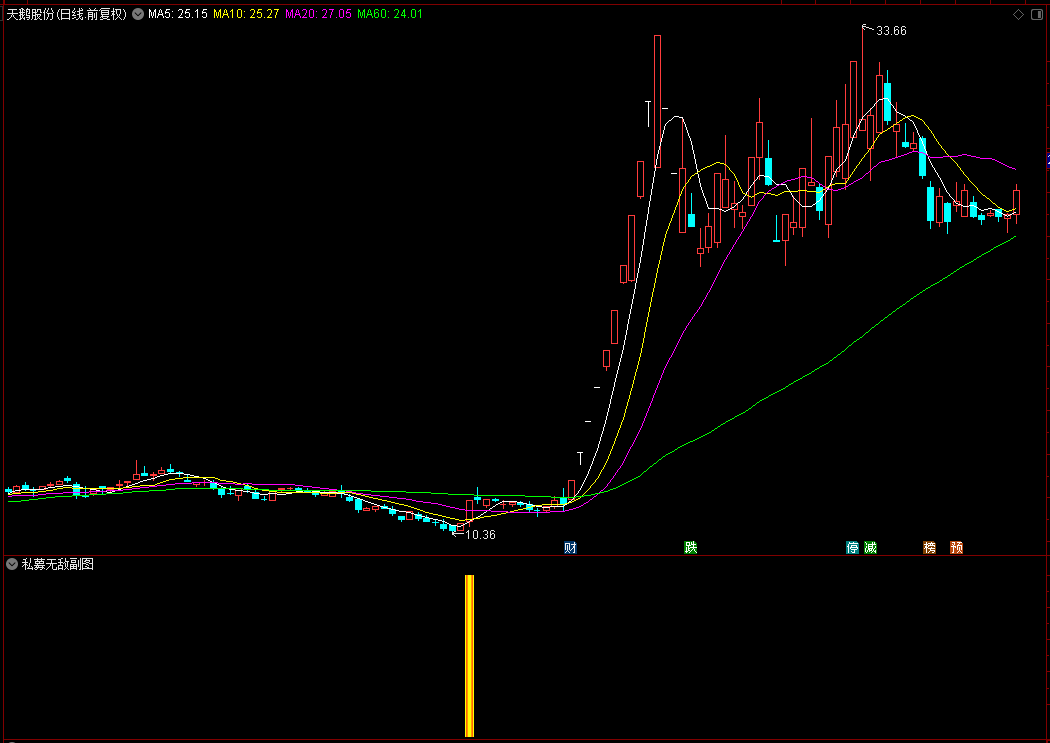Click the 10.36 low price annotation
This screenshot has width=1050, height=743.
(x=480, y=535)
